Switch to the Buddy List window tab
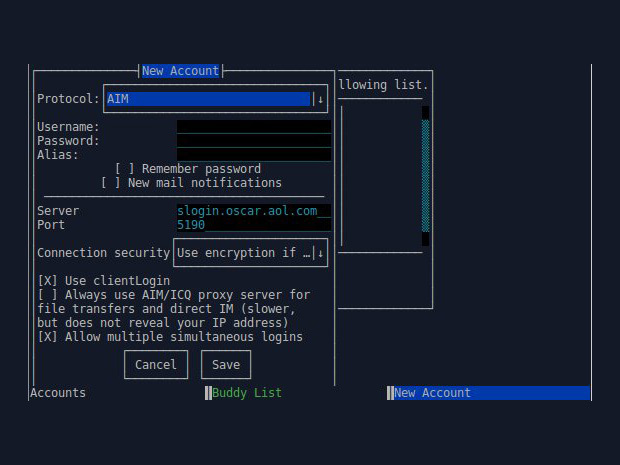This screenshot has width=620, height=465. tap(247, 393)
